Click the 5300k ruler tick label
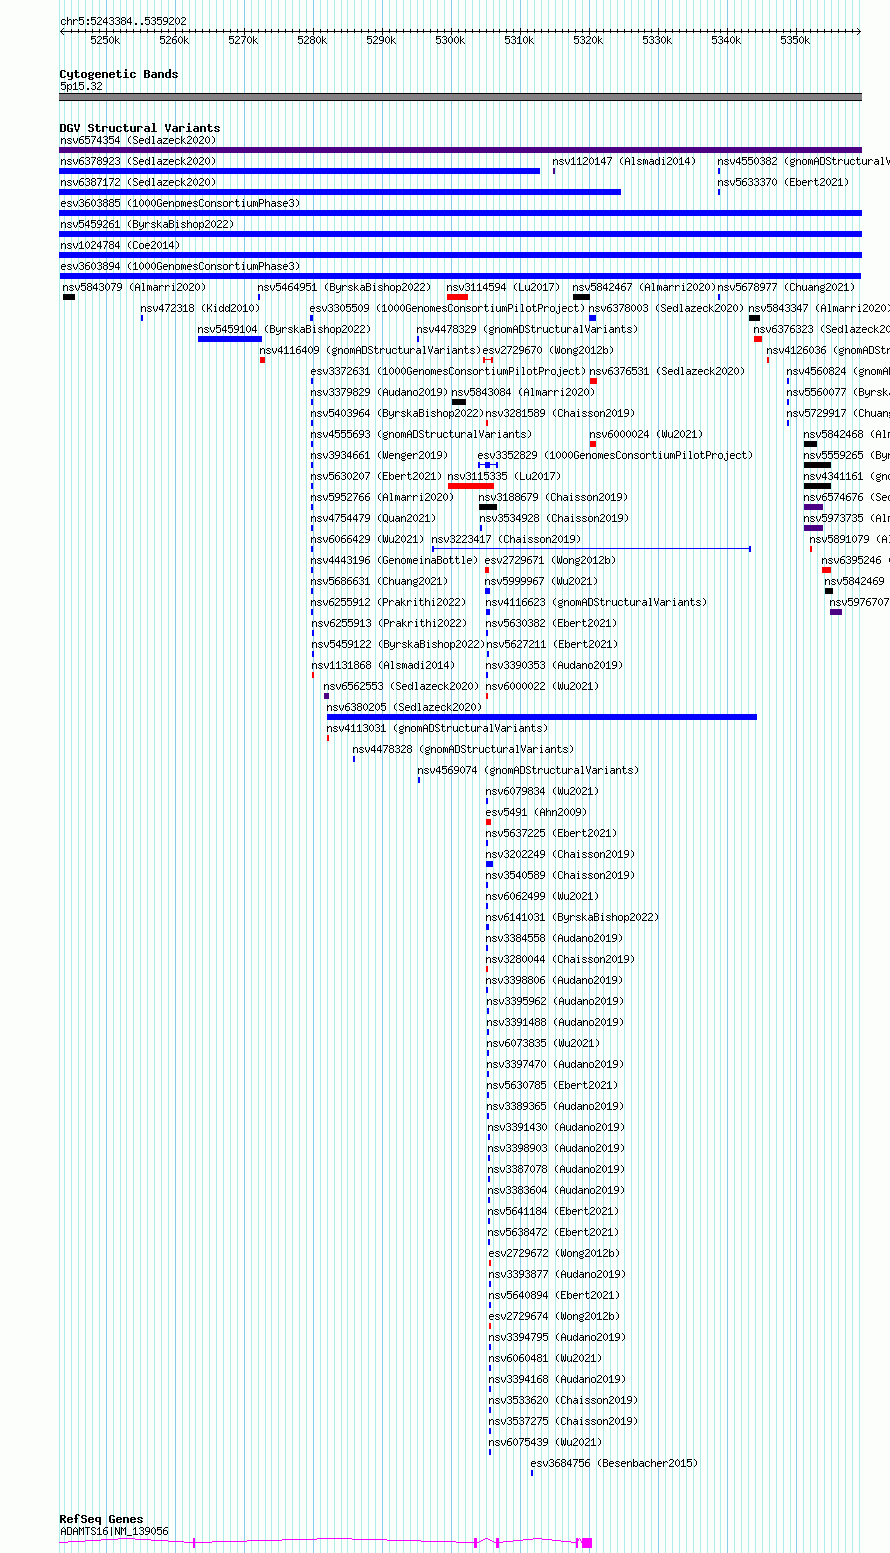 [x=450, y=40]
